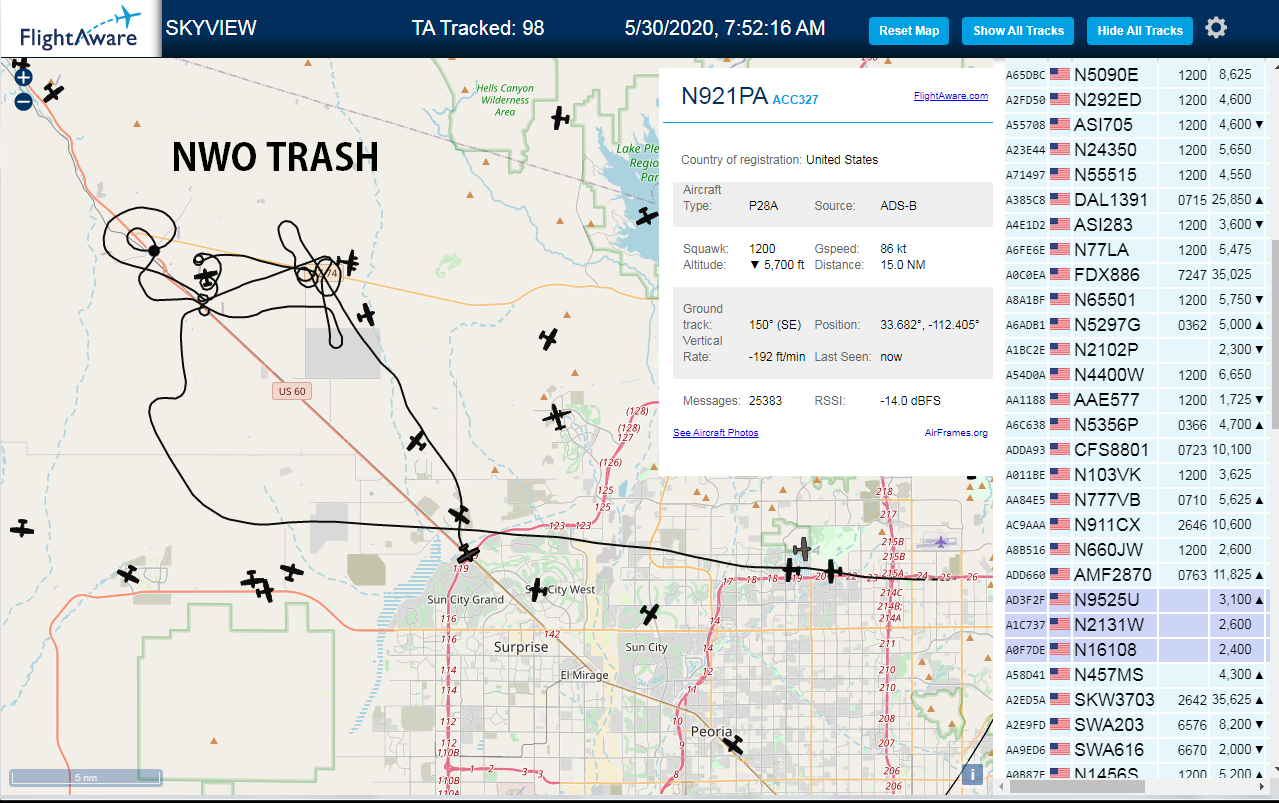Click the N921PA aircraft title
1279x803 pixels.
(724, 96)
